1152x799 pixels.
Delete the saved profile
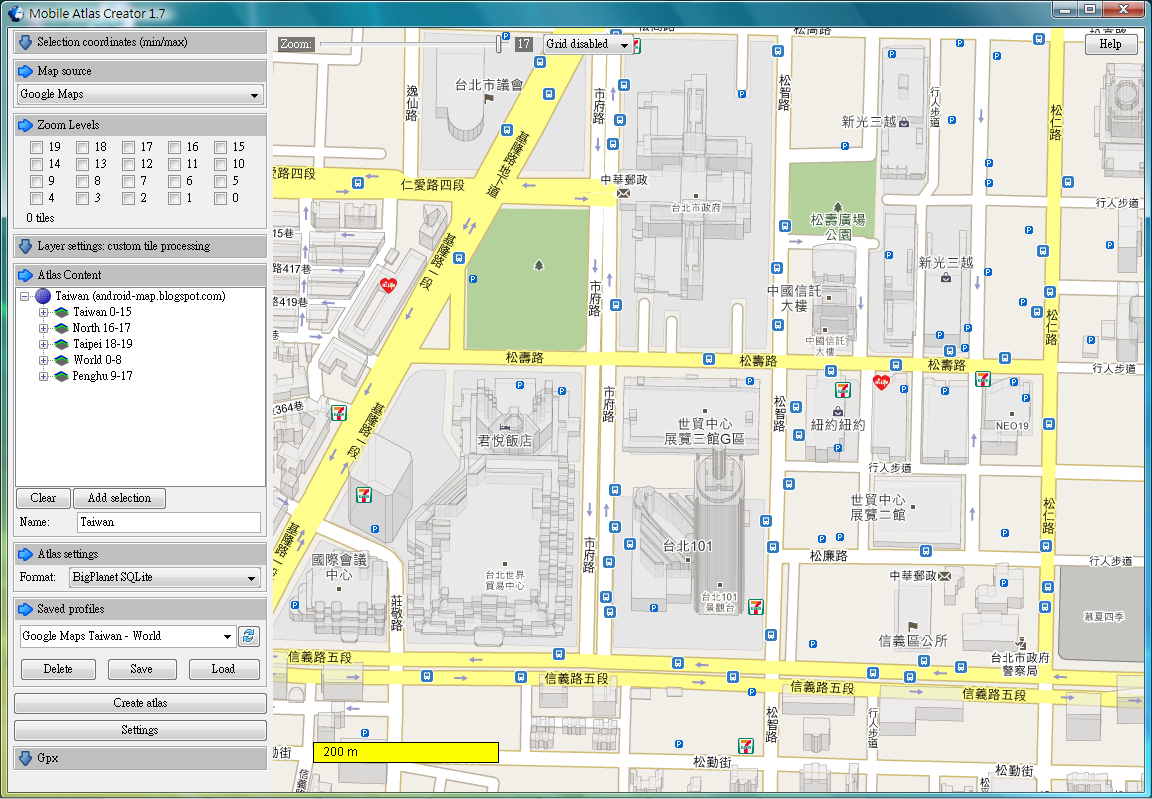(58, 669)
